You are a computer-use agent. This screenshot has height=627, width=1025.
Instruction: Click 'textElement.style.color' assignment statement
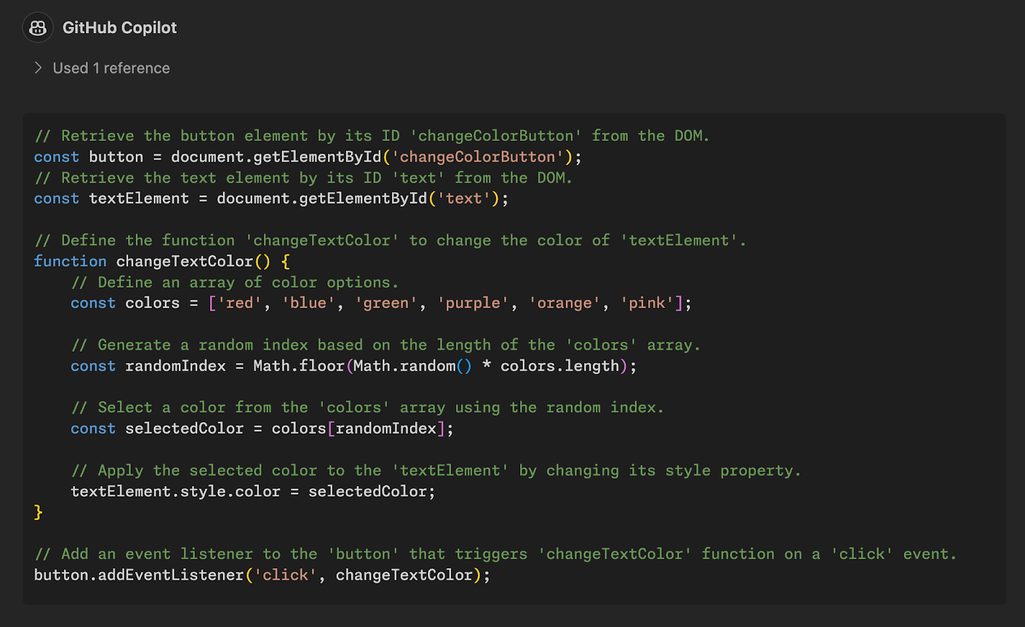[x=175, y=491]
